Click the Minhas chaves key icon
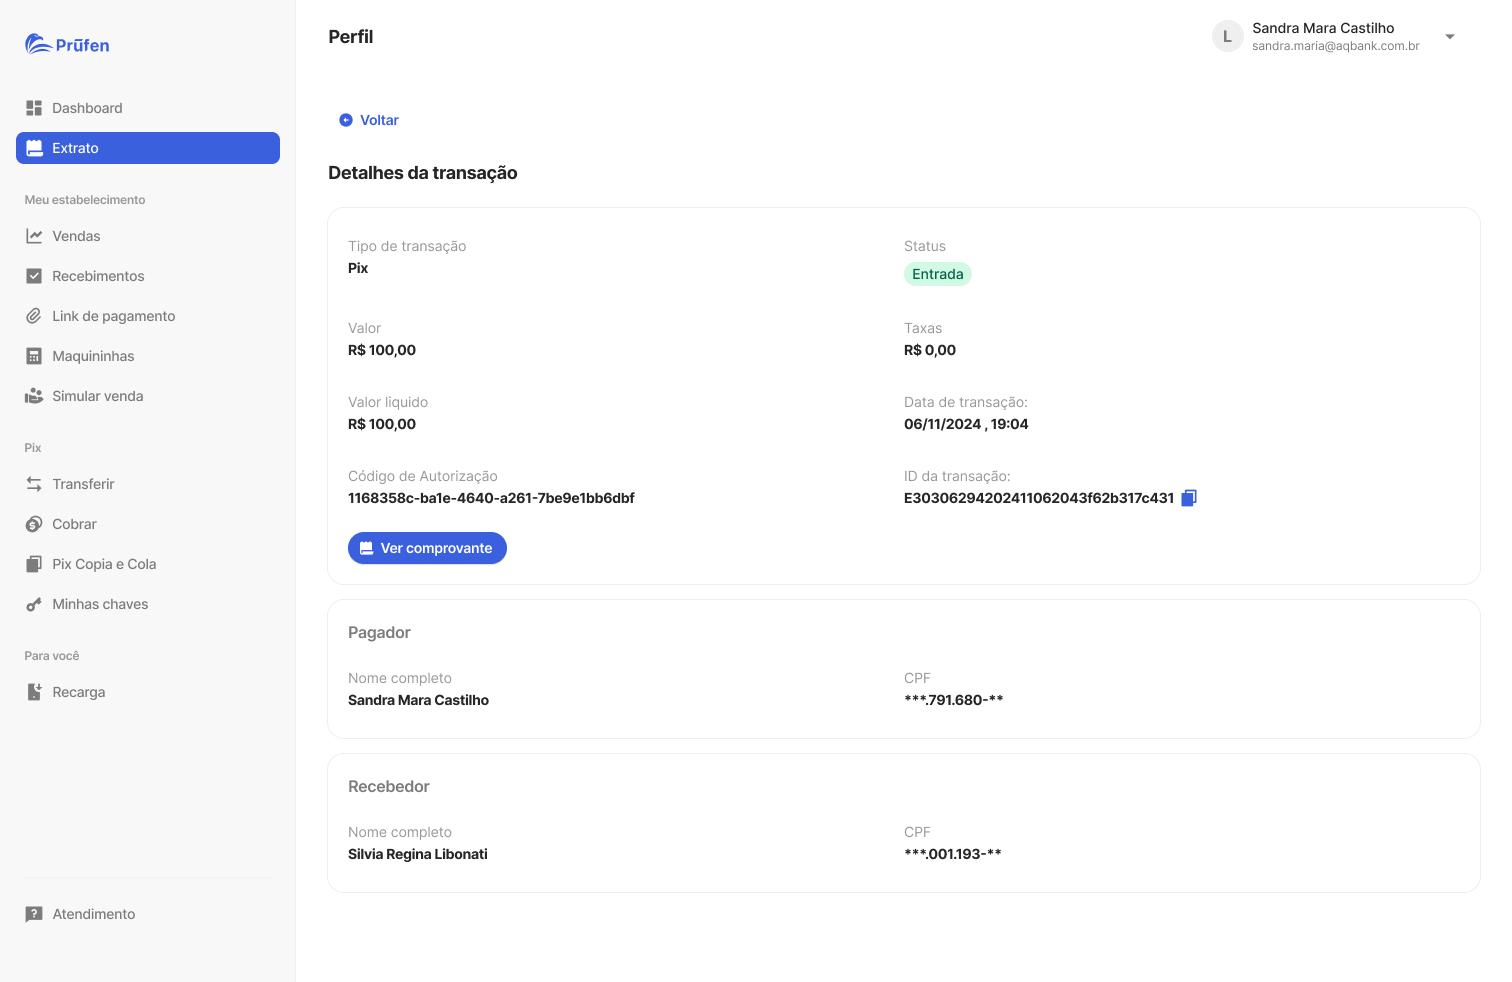The width and height of the screenshot is (1512, 982). pyautogui.click(x=34, y=604)
